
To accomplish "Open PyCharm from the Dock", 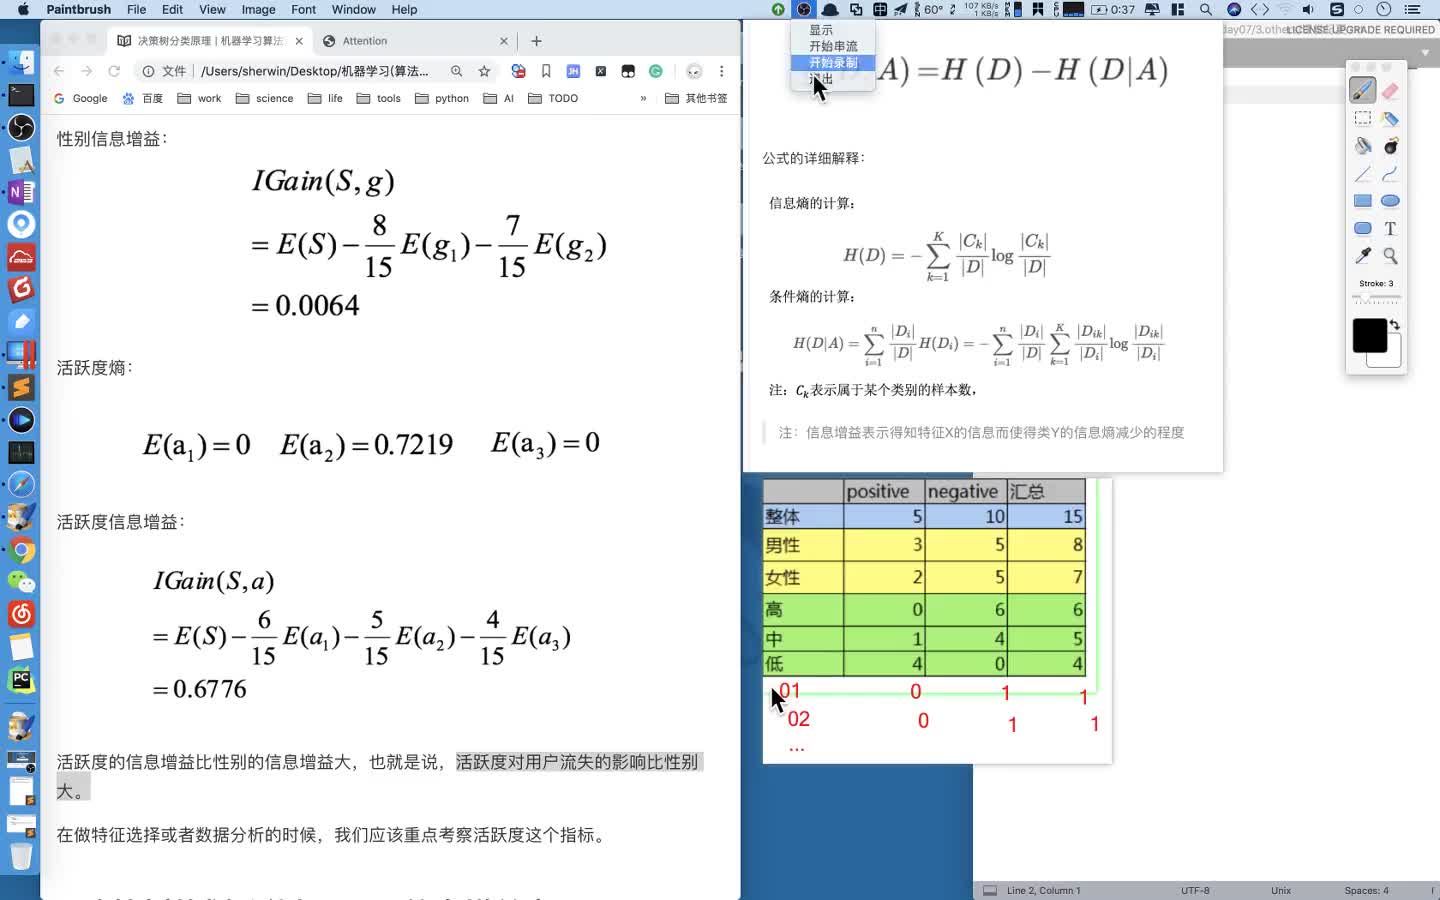I will coord(21,679).
